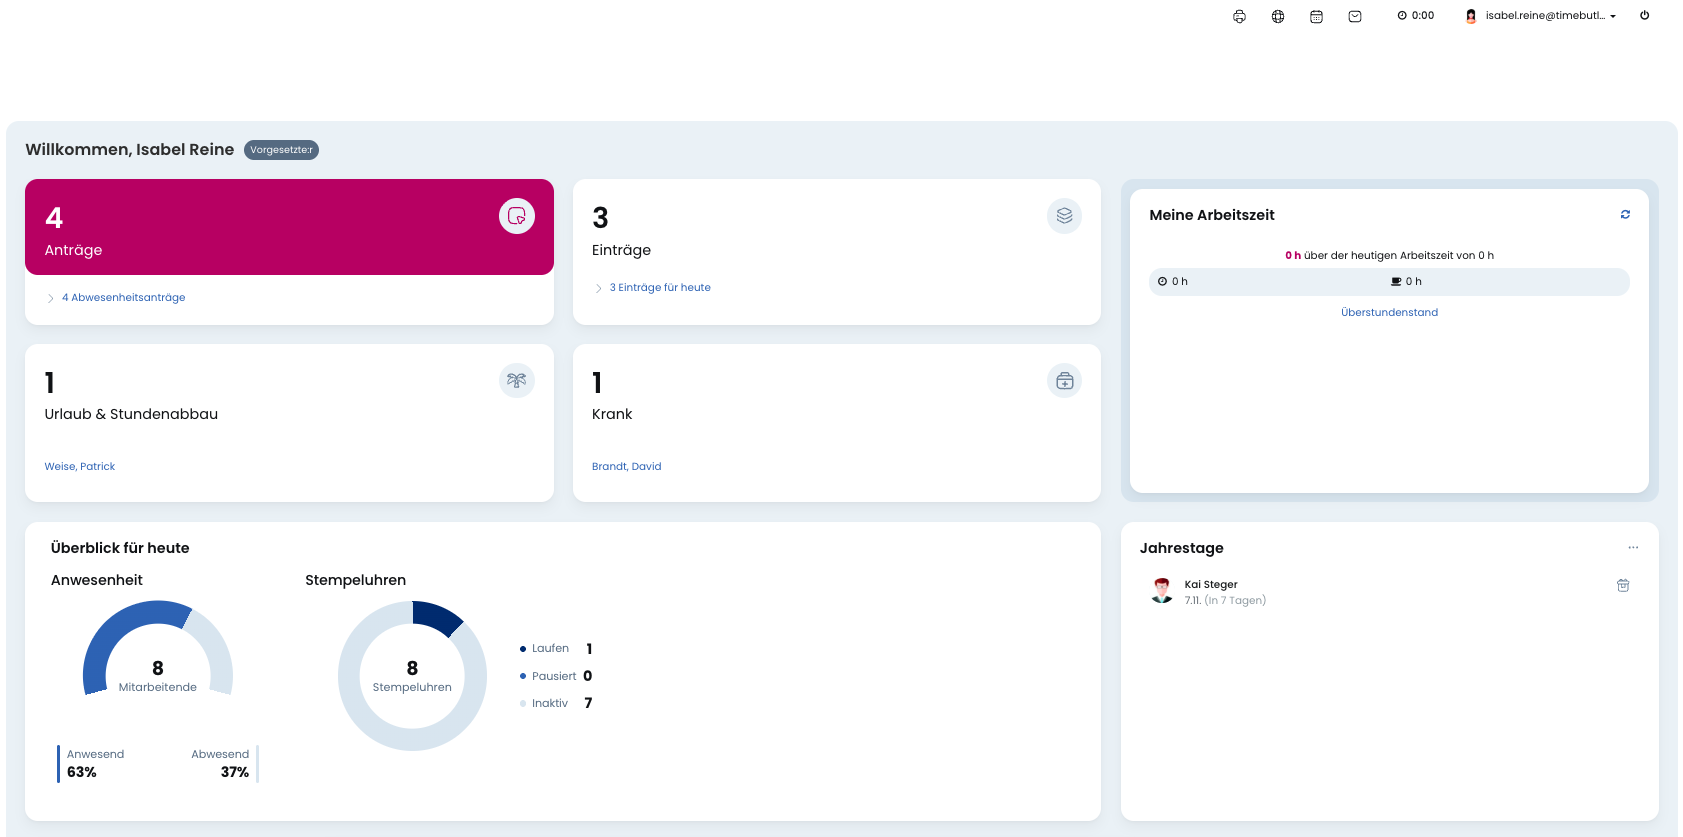
Task: Refresh the Meine Arbeitszeit panel
Action: (x=1625, y=215)
